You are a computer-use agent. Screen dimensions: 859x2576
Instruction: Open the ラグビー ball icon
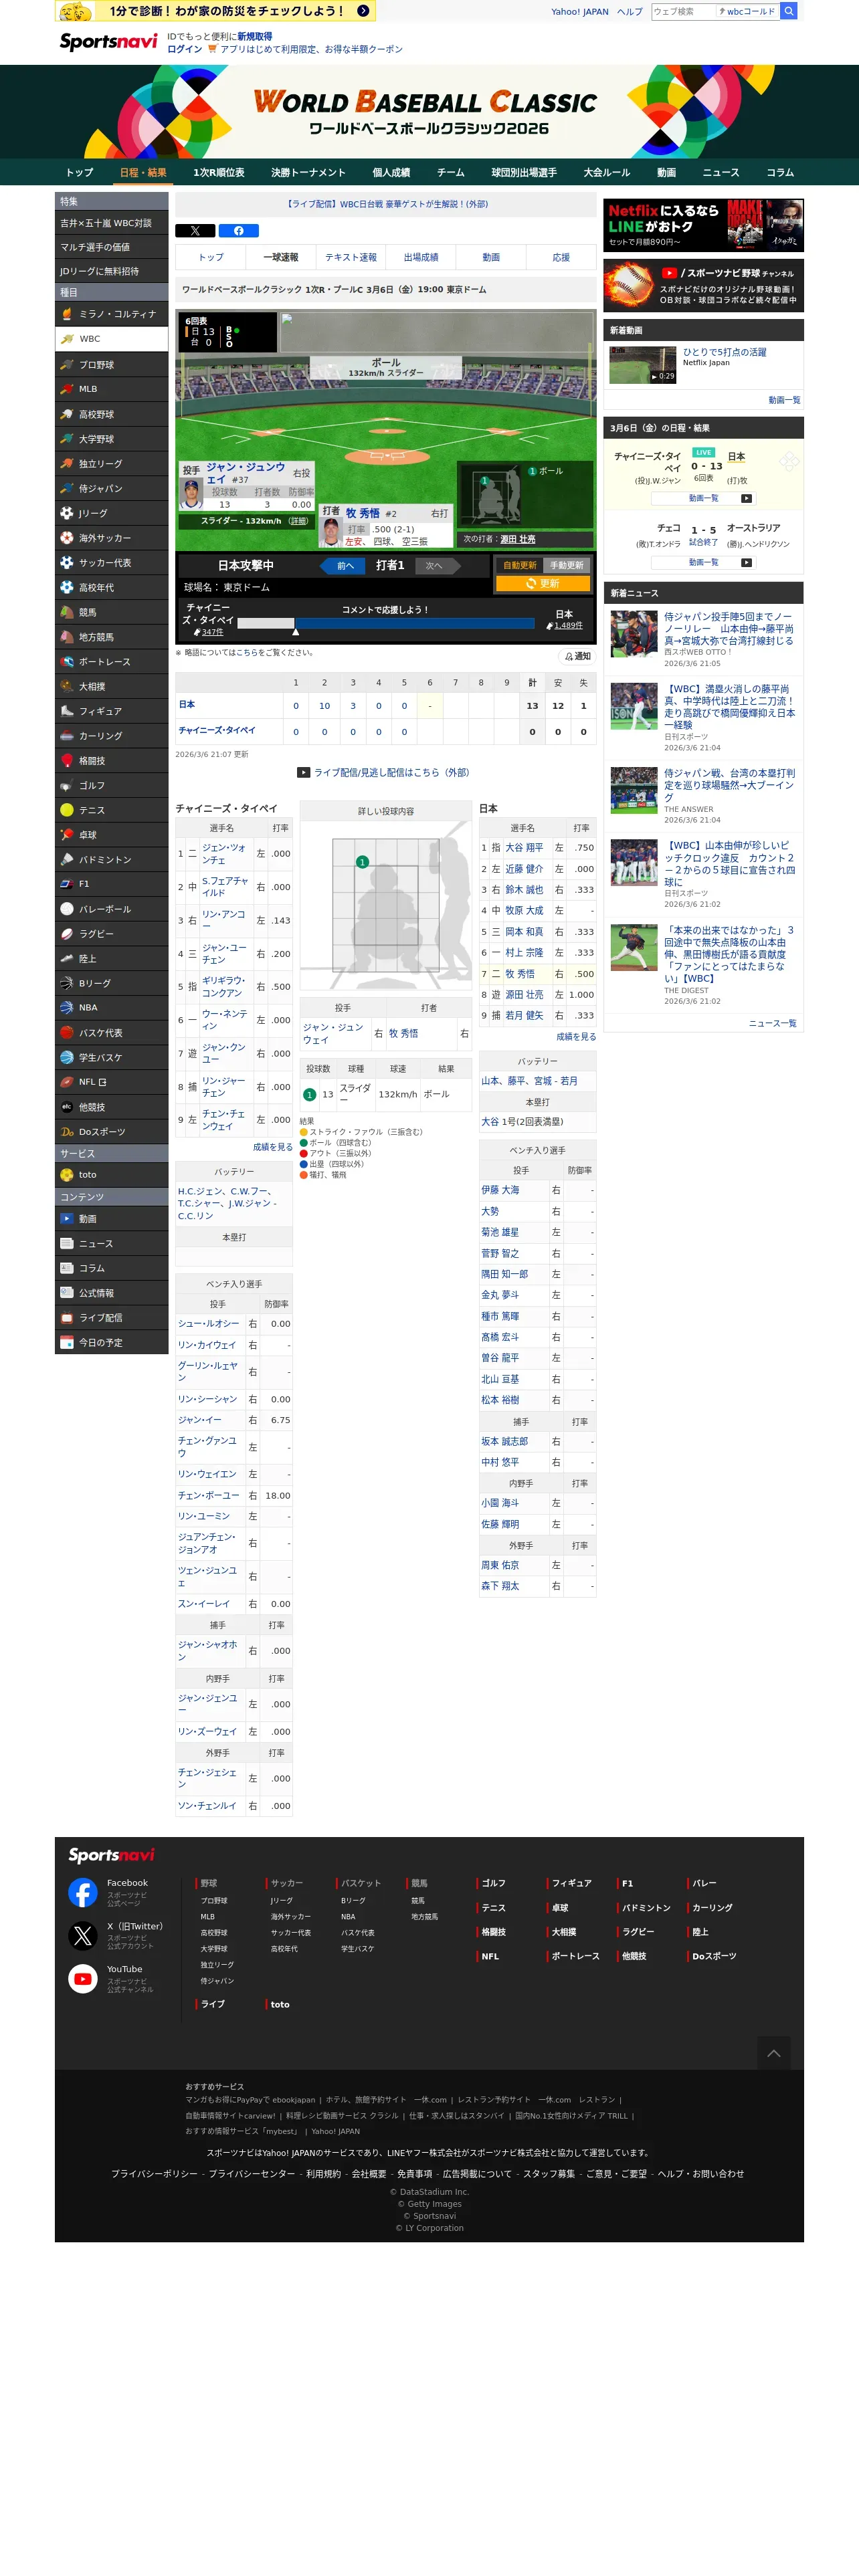click(x=67, y=934)
